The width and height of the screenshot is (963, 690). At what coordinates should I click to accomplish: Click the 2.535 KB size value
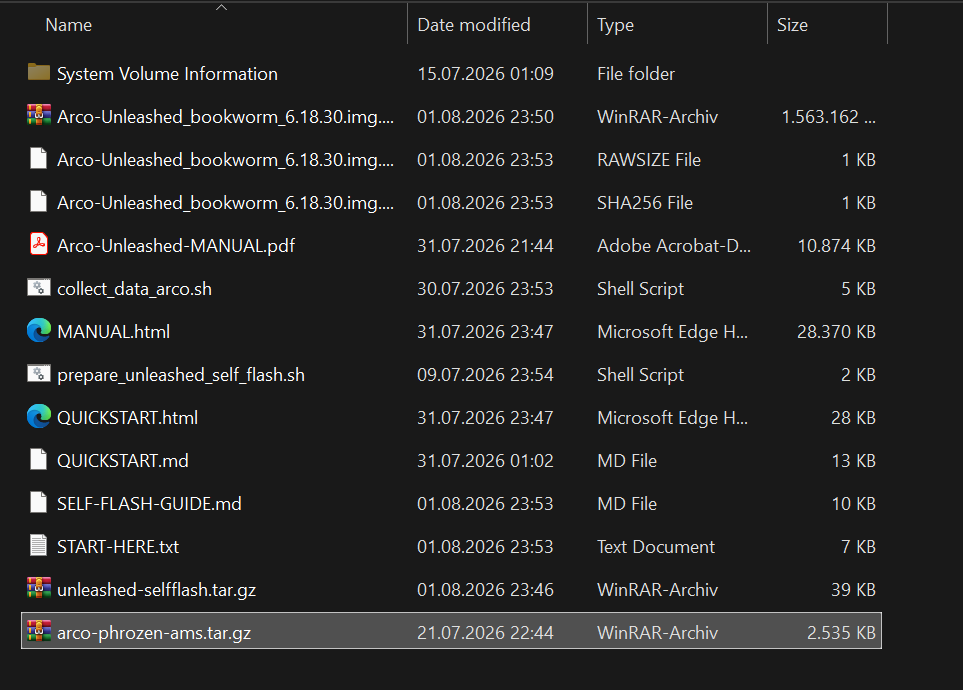coord(841,633)
